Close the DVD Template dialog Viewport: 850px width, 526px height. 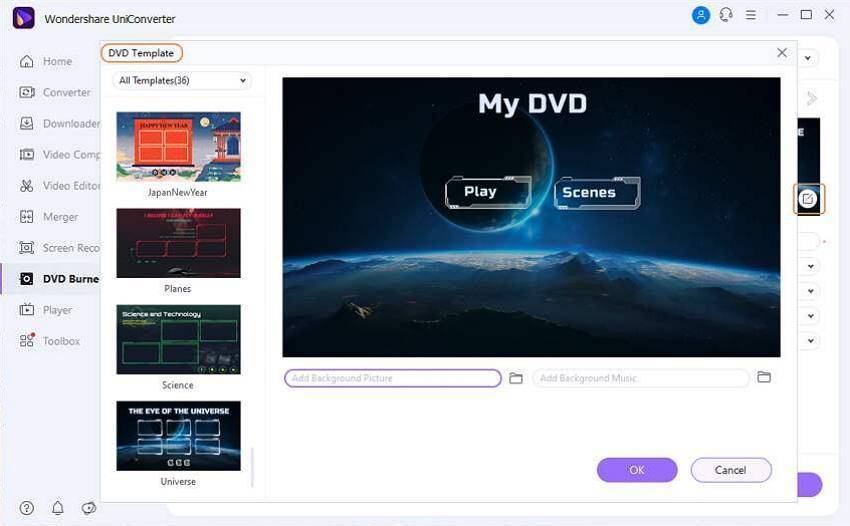tap(782, 53)
